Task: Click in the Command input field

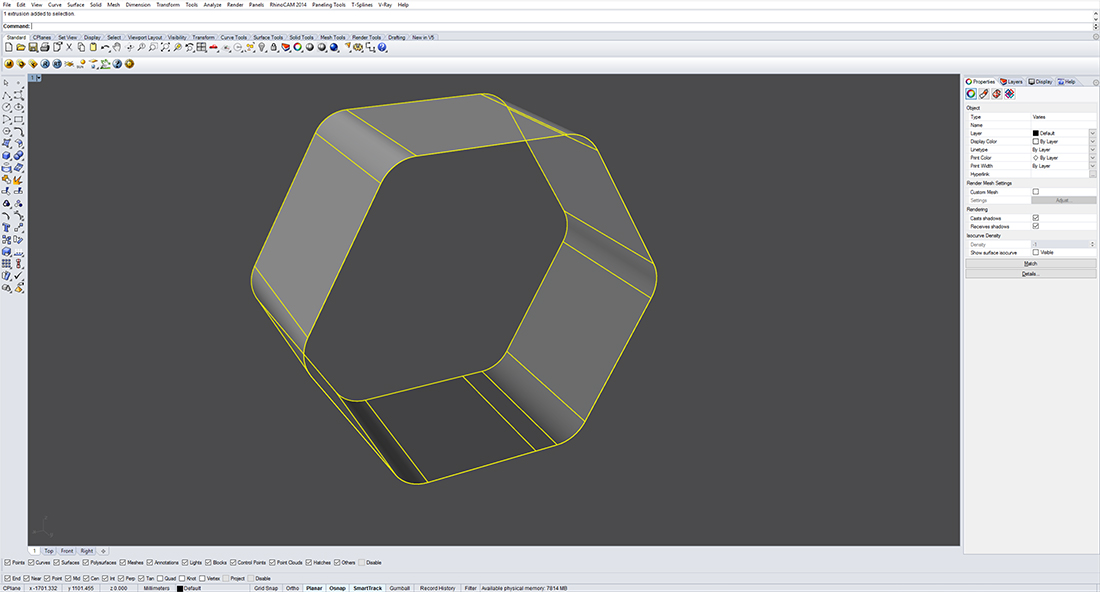Action: (561, 26)
